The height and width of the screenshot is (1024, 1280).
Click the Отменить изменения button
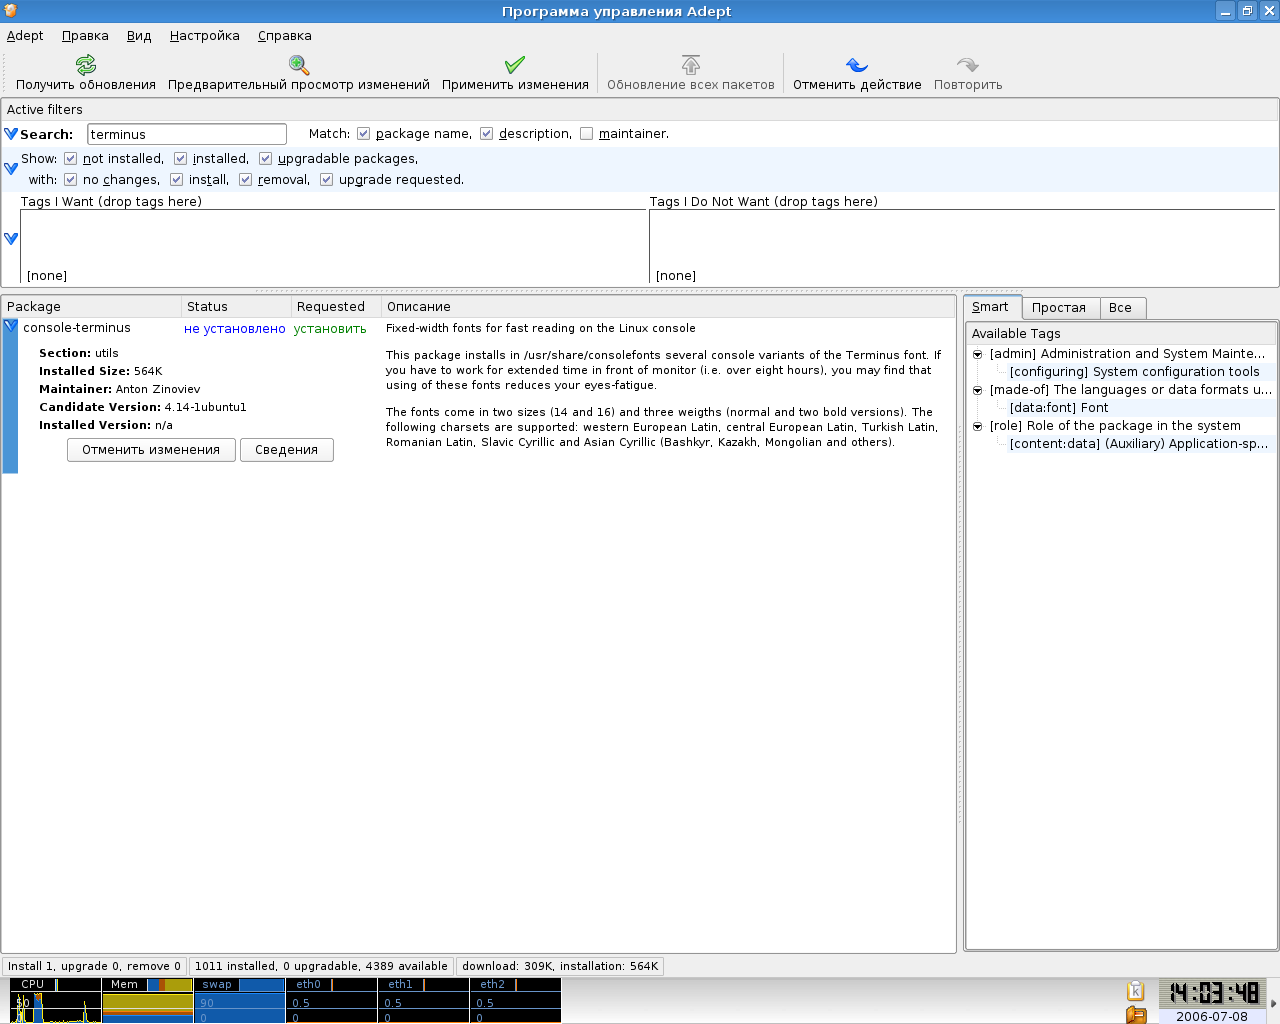click(x=151, y=450)
